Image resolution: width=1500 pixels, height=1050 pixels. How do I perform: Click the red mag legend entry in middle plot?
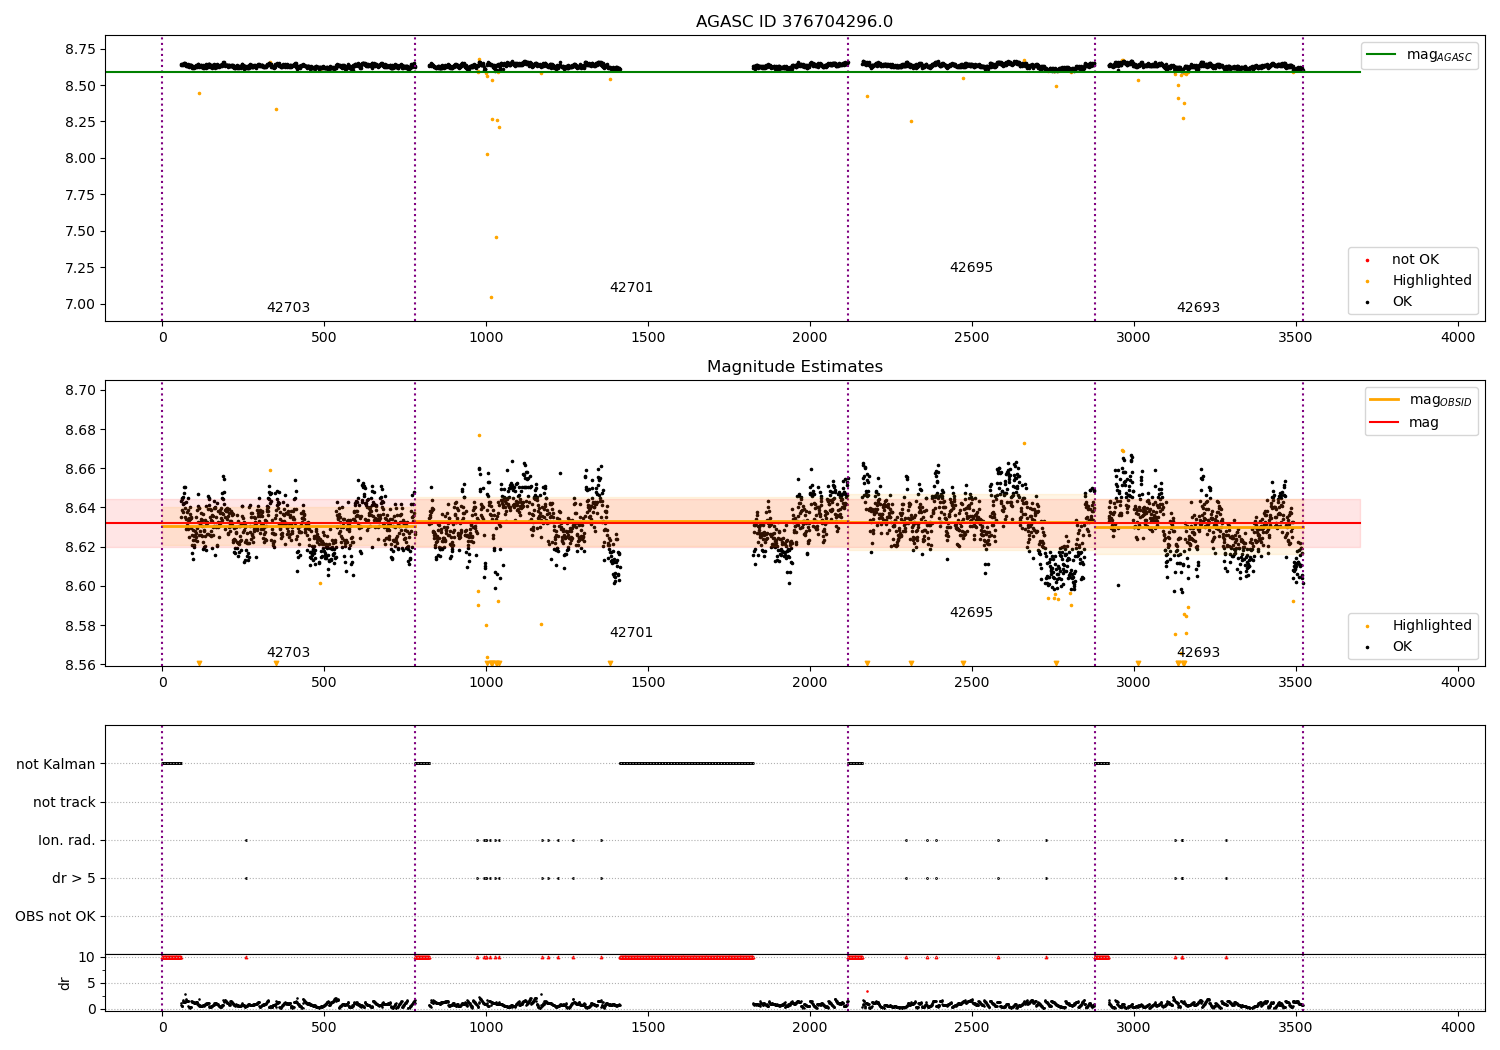point(1405,423)
